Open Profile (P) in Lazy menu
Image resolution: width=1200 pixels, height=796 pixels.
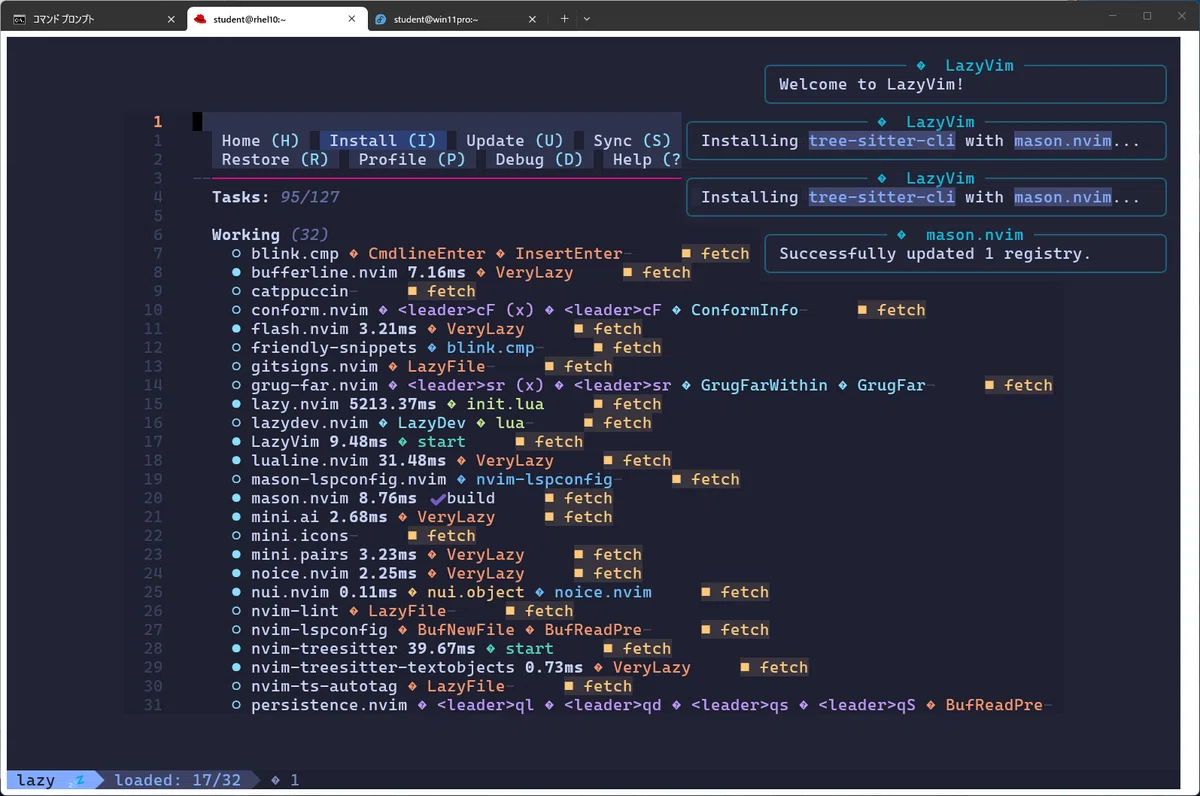[412, 160]
